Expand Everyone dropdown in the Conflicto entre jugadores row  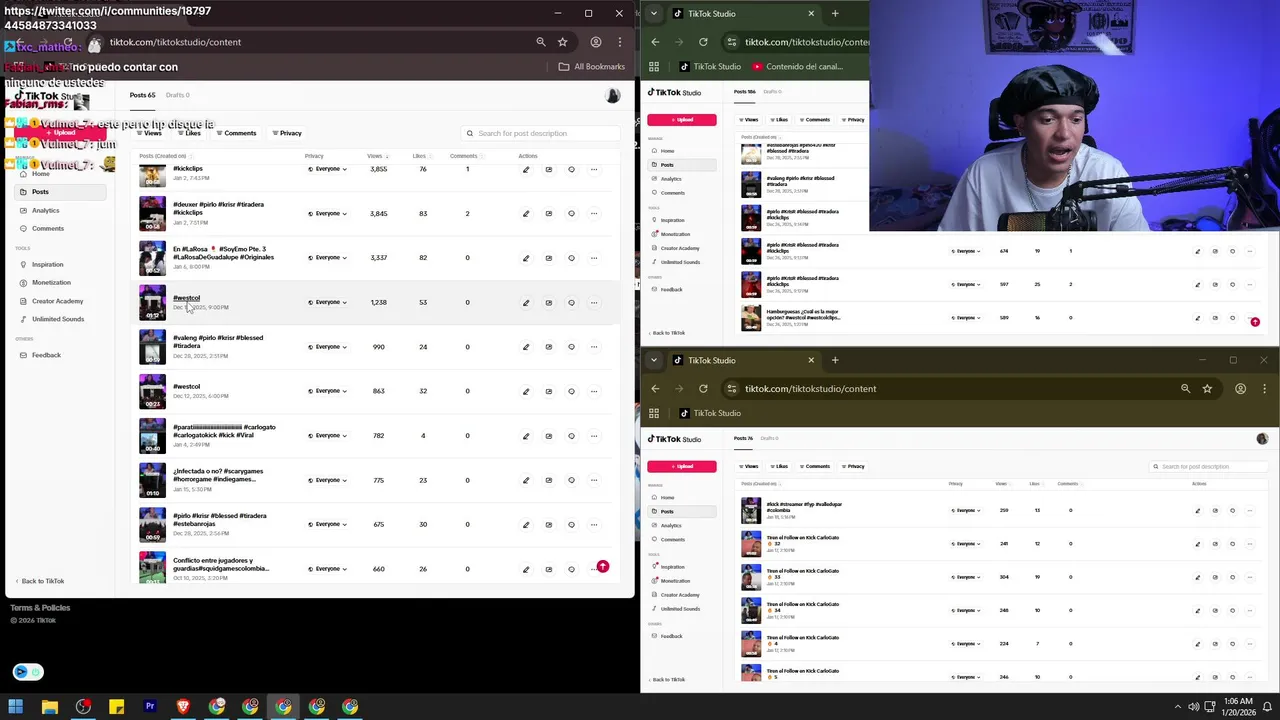click(x=327, y=569)
